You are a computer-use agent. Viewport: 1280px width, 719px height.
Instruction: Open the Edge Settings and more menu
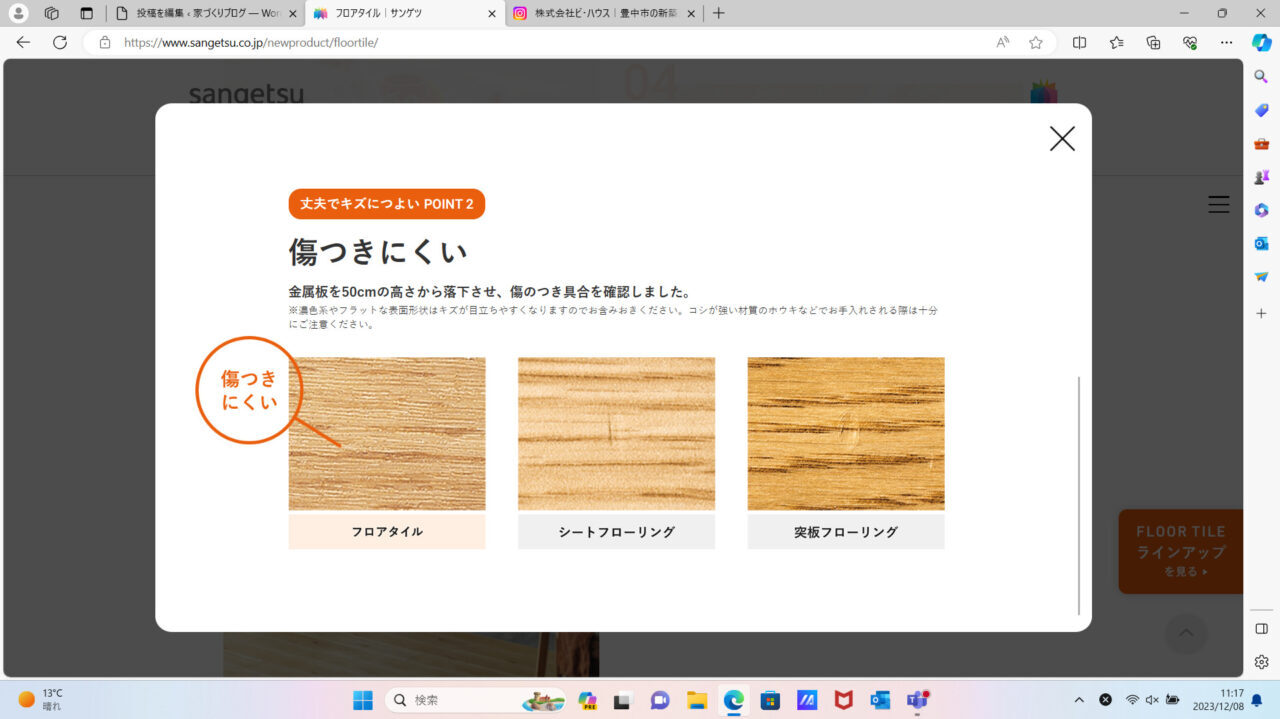coord(1227,42)
